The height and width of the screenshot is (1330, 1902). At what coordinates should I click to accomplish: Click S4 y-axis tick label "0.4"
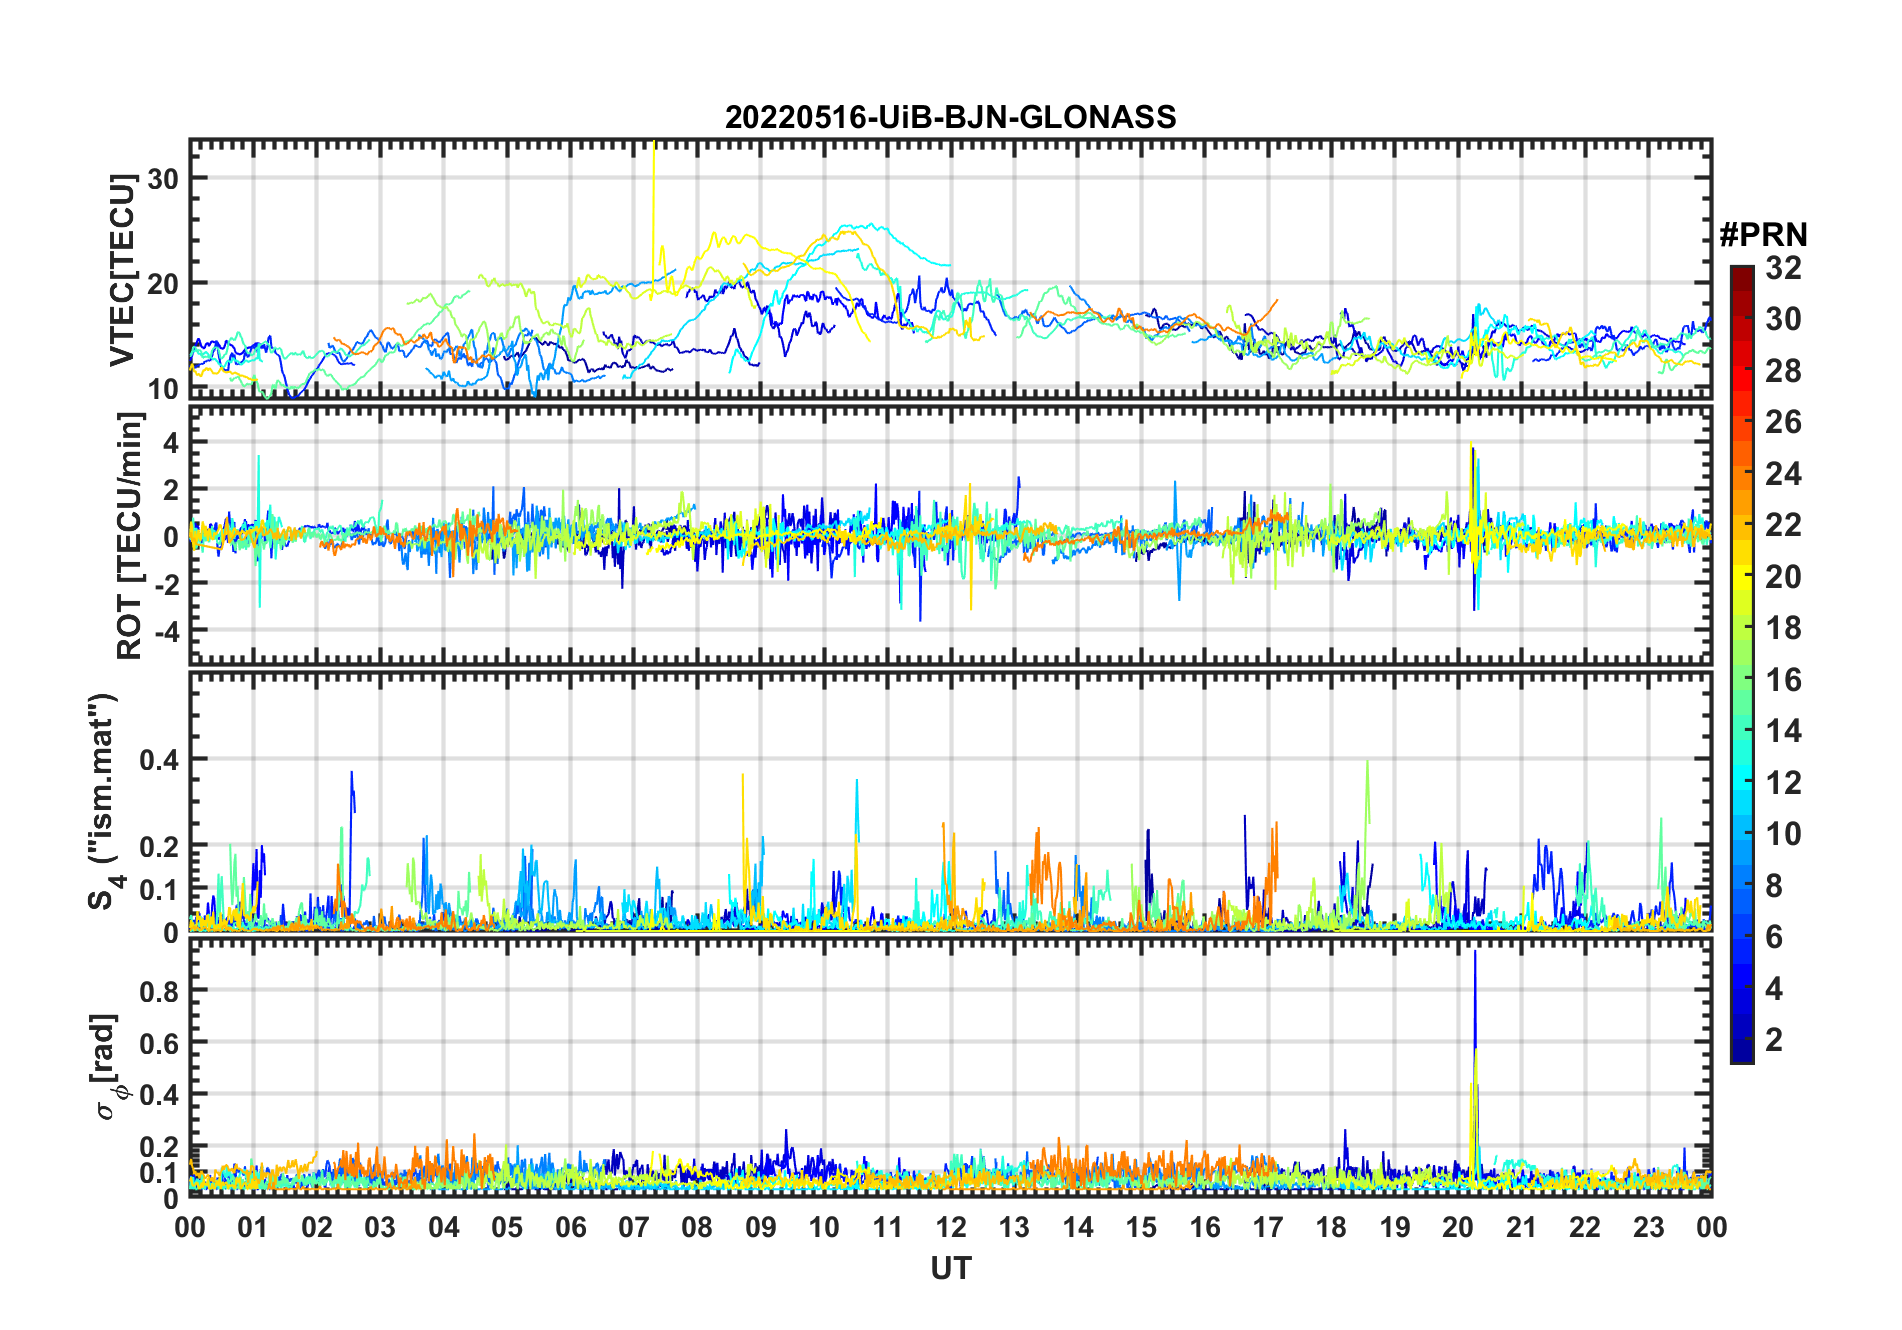click(159, 759)
